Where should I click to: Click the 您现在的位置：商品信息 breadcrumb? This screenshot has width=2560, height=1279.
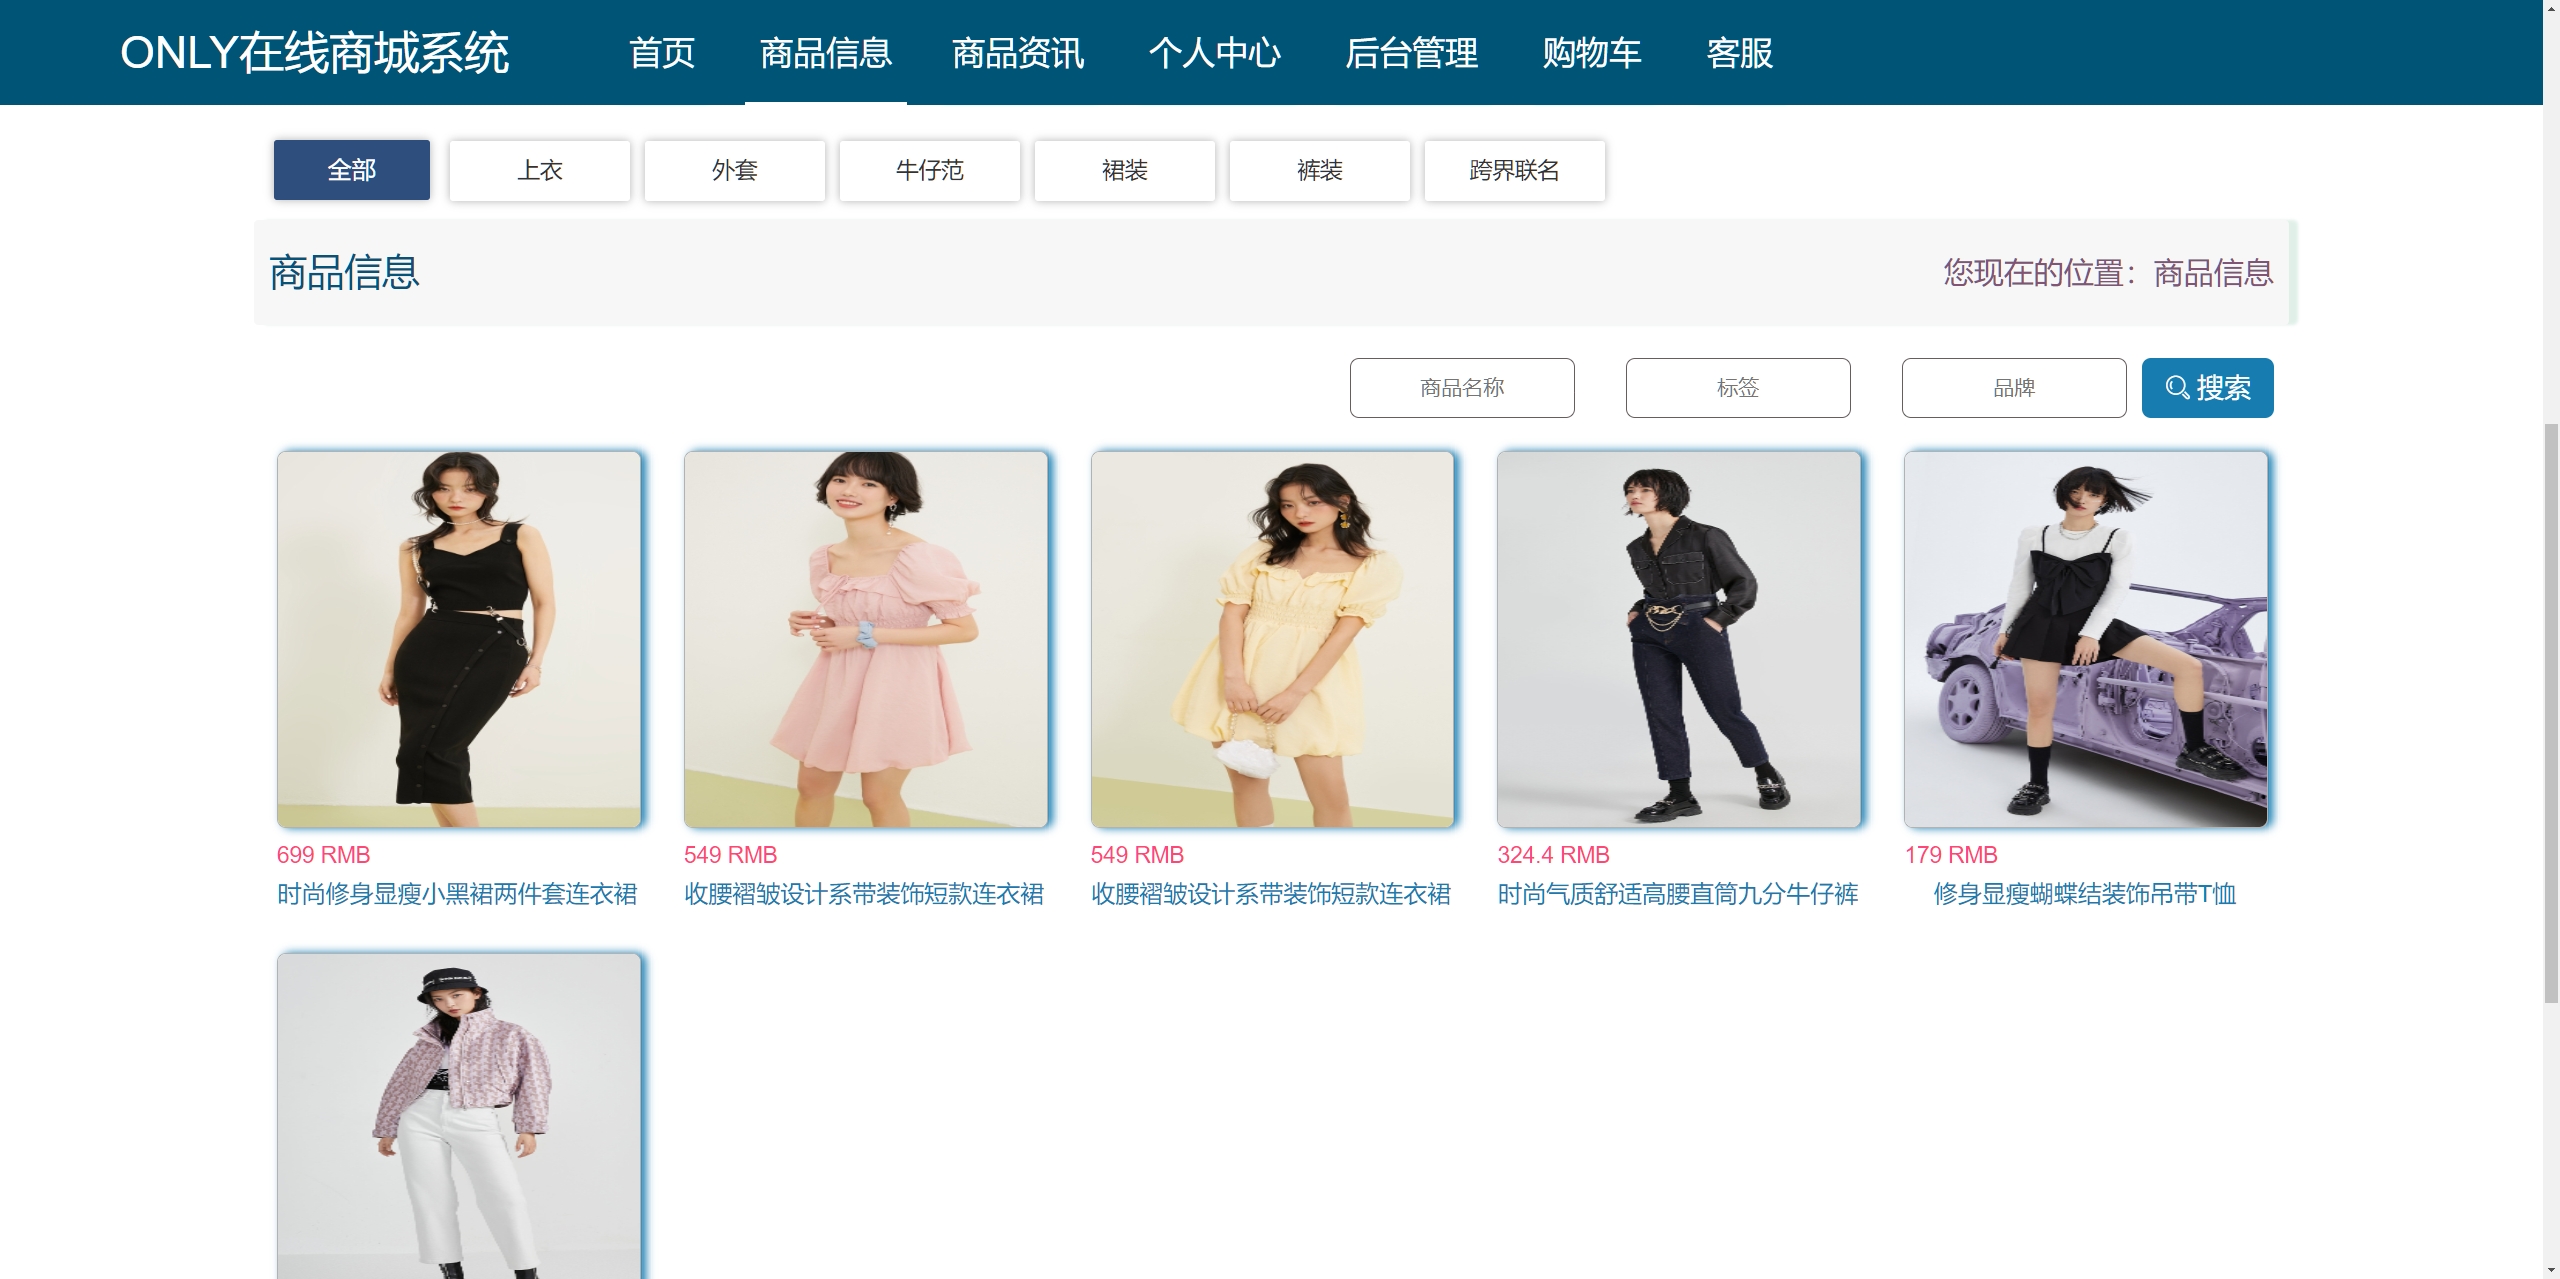(2108, 273)
